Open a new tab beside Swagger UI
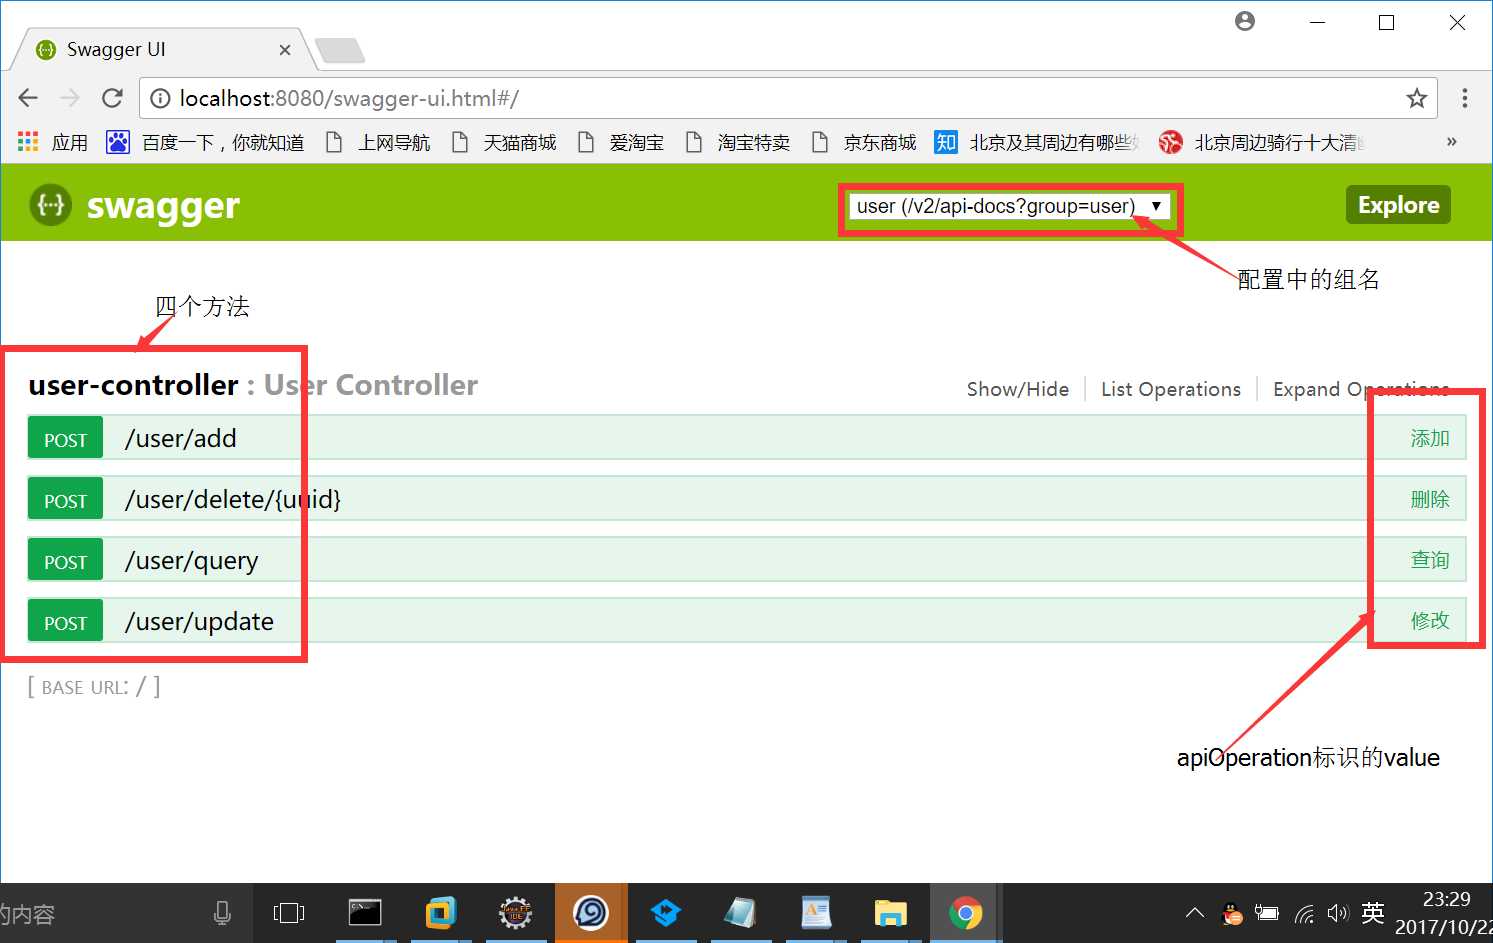Image resolution: width=1493 pixels, height=943 pixels. click(340, 50)
